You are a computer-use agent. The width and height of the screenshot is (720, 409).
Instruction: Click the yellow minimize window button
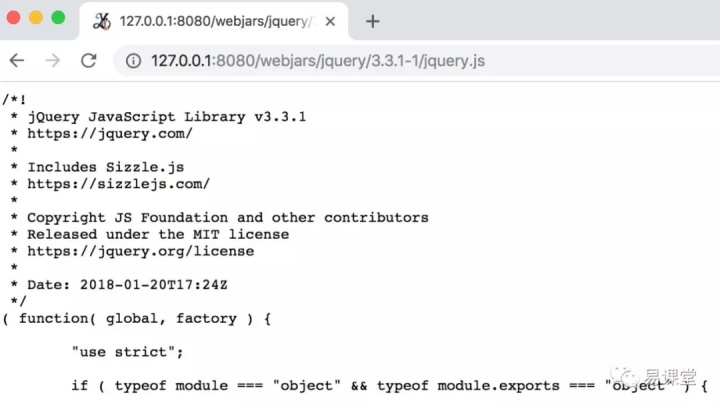[x=36, y=18]
